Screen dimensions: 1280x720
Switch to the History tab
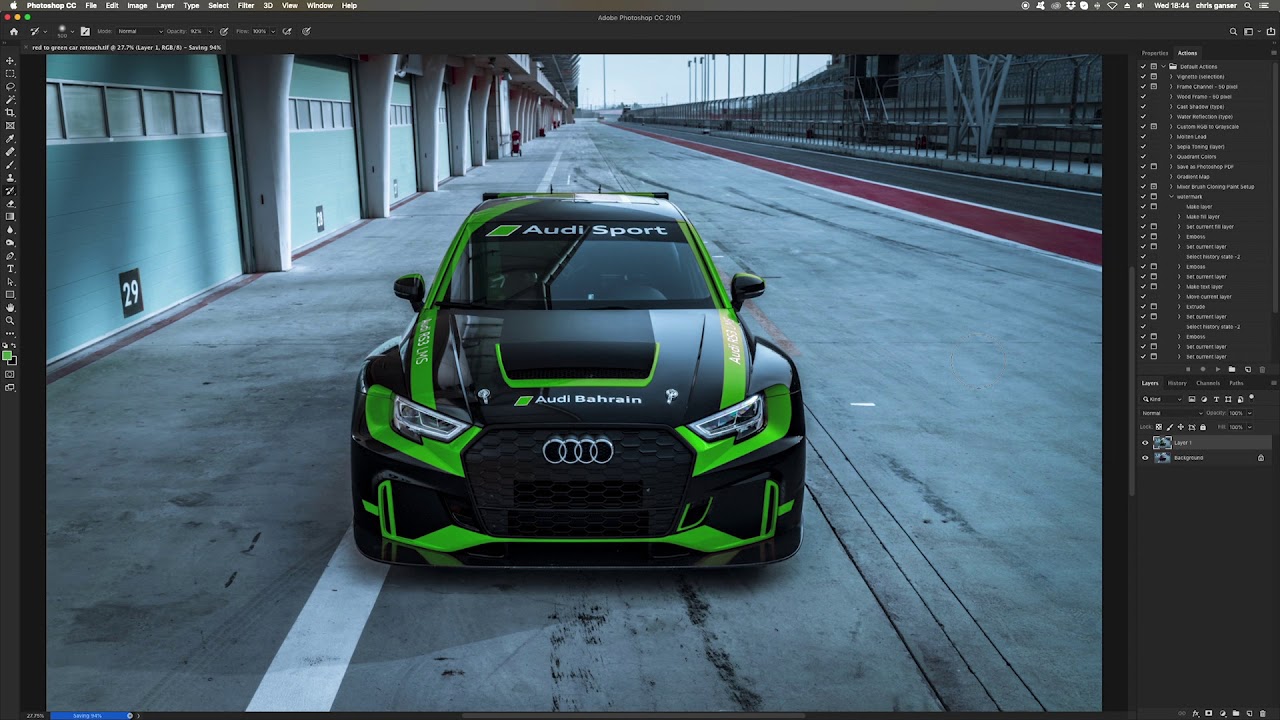tap(1177, 383)
